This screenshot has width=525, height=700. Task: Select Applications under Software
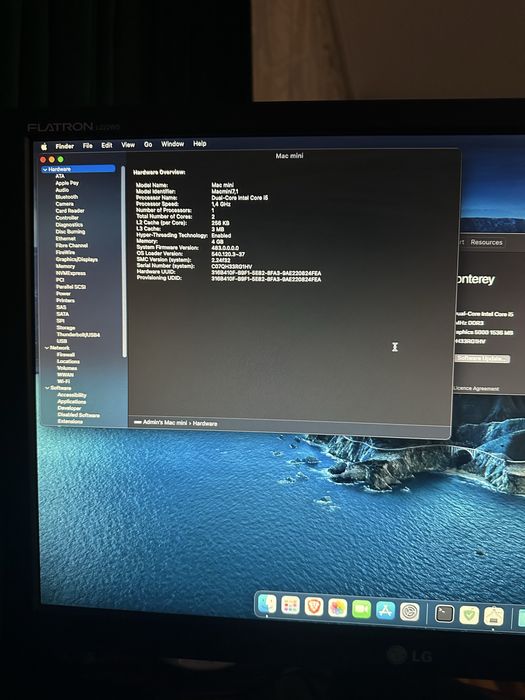tap(71, 402)
